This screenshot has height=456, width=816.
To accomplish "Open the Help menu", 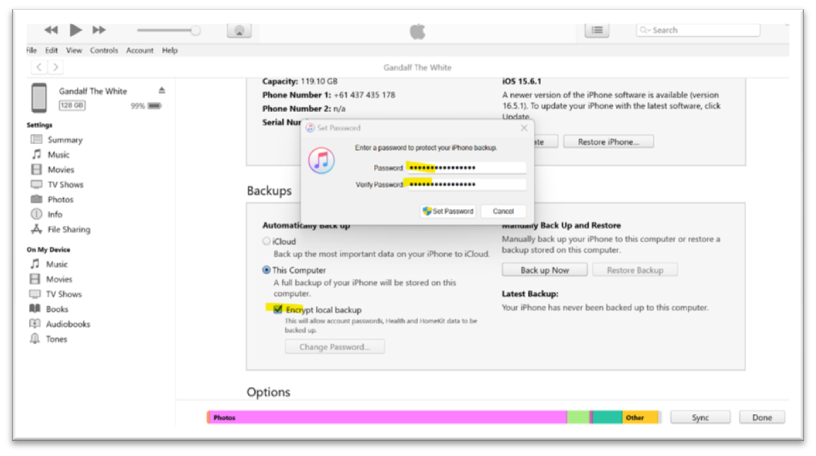I will pos(170,50).
